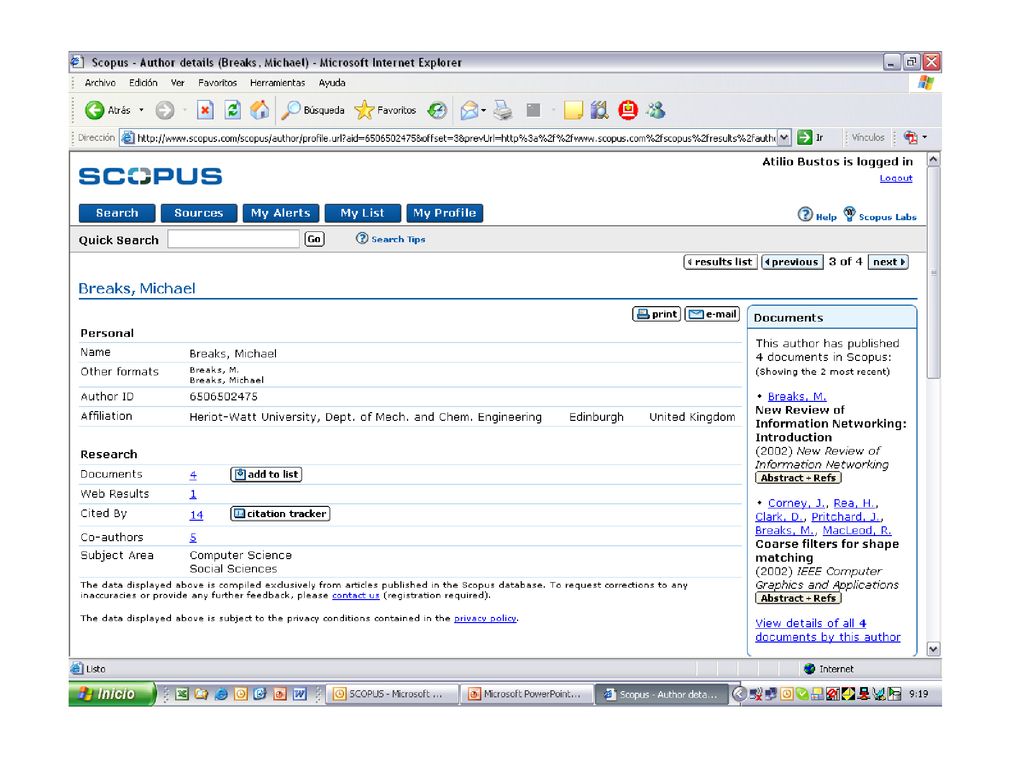1024x768 pixels.
Task: Follow the contact us link
Action: pos(355,596)
